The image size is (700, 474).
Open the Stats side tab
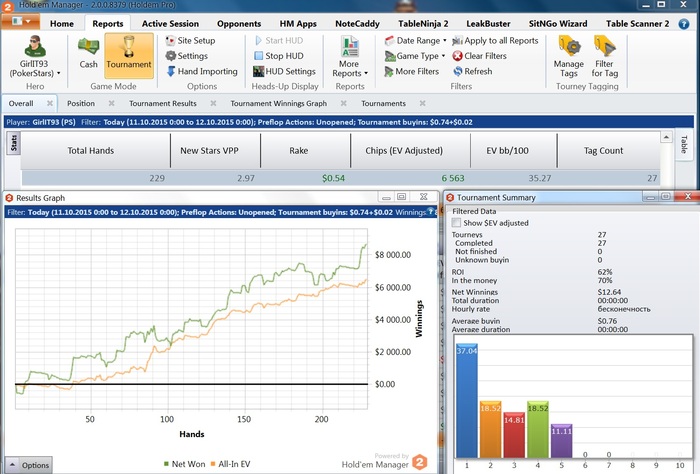point(13,143)
